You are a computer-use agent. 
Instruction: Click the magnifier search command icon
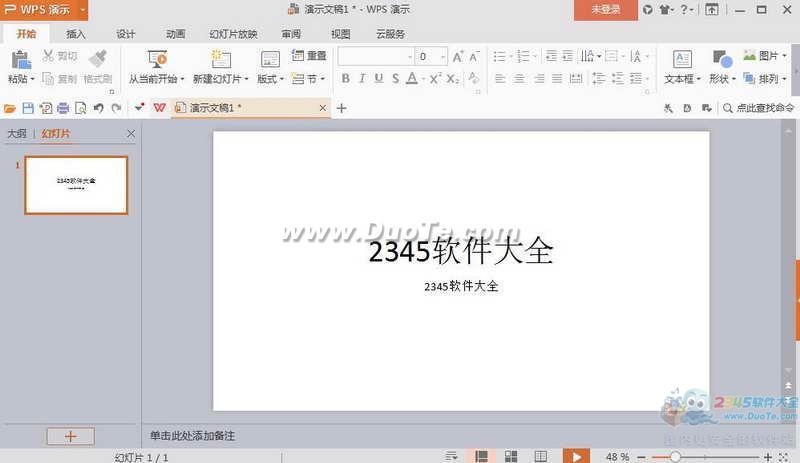(x=728, y=108)
